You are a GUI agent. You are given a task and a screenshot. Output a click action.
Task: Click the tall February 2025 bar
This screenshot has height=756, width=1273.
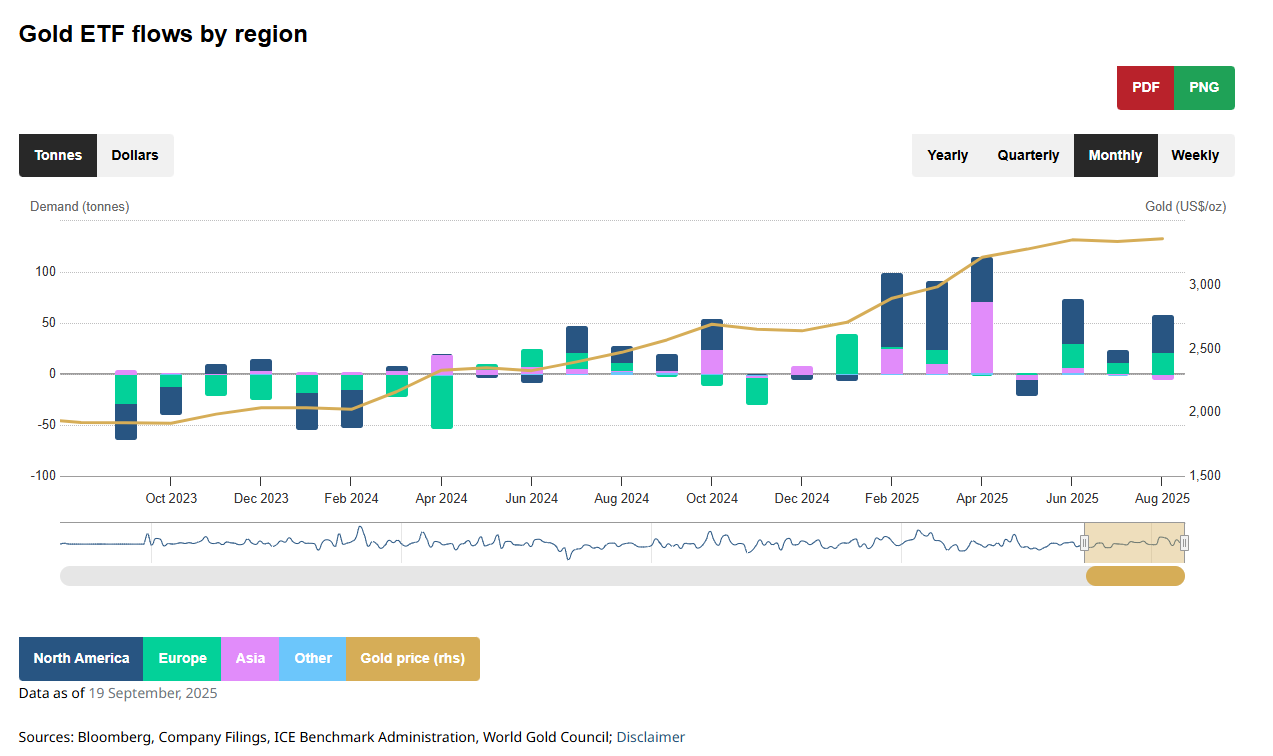click(x=892, y=310)
